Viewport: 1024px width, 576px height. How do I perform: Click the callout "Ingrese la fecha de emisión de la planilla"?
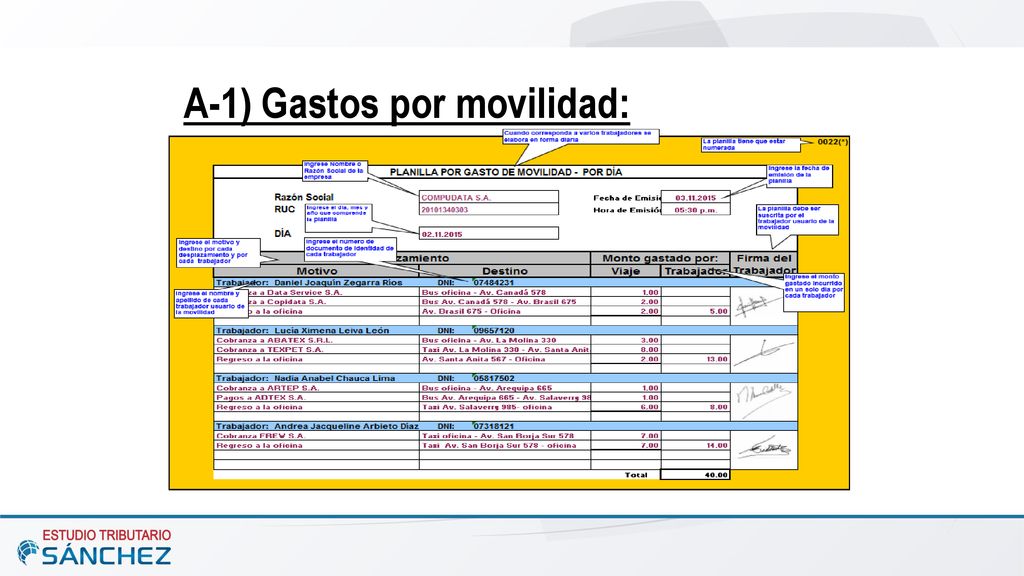click(799, 175)
